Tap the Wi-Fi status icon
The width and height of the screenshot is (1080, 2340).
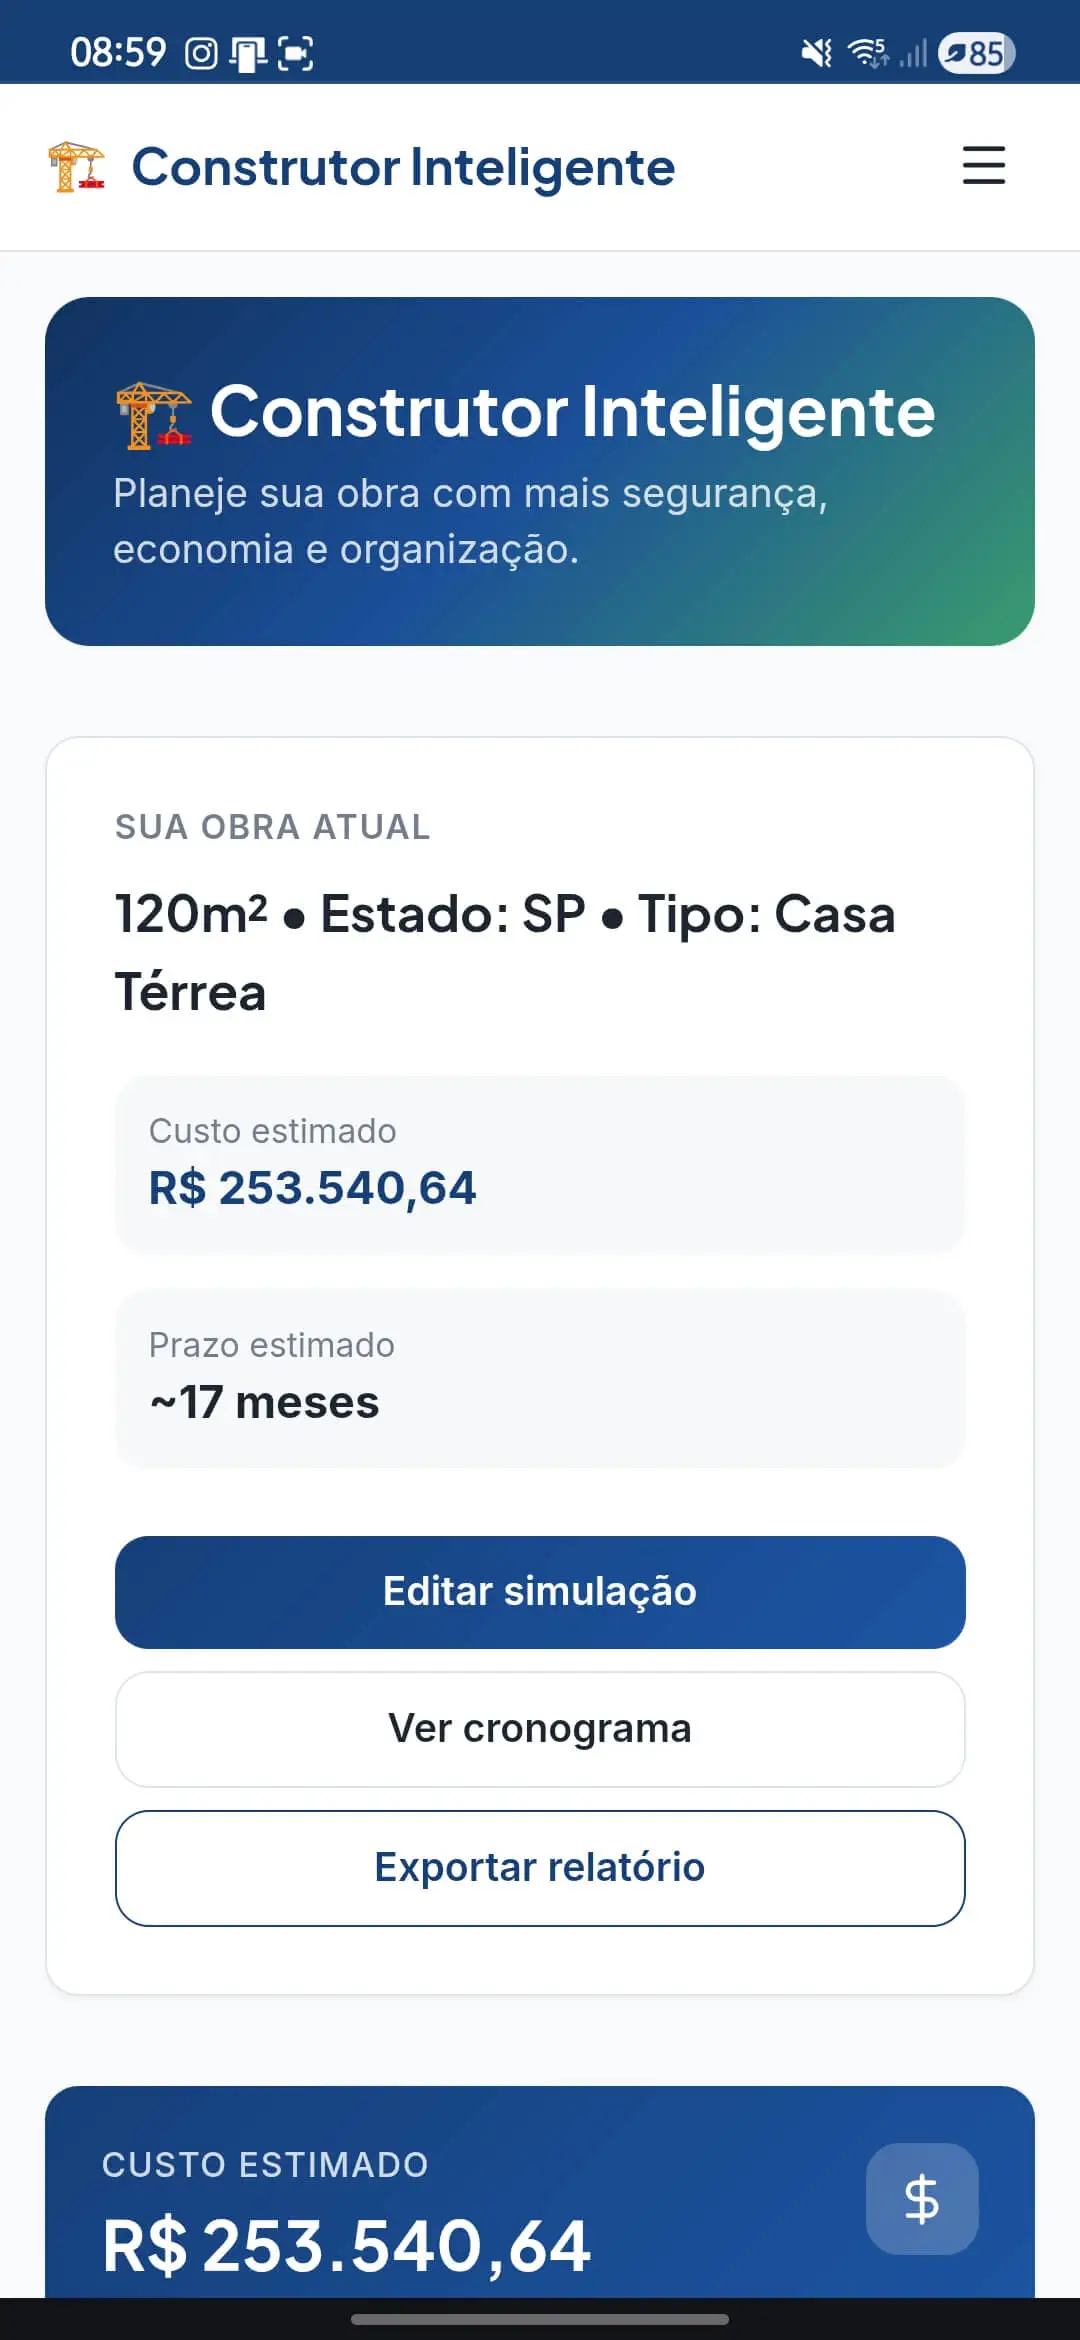tap(867, 53)
